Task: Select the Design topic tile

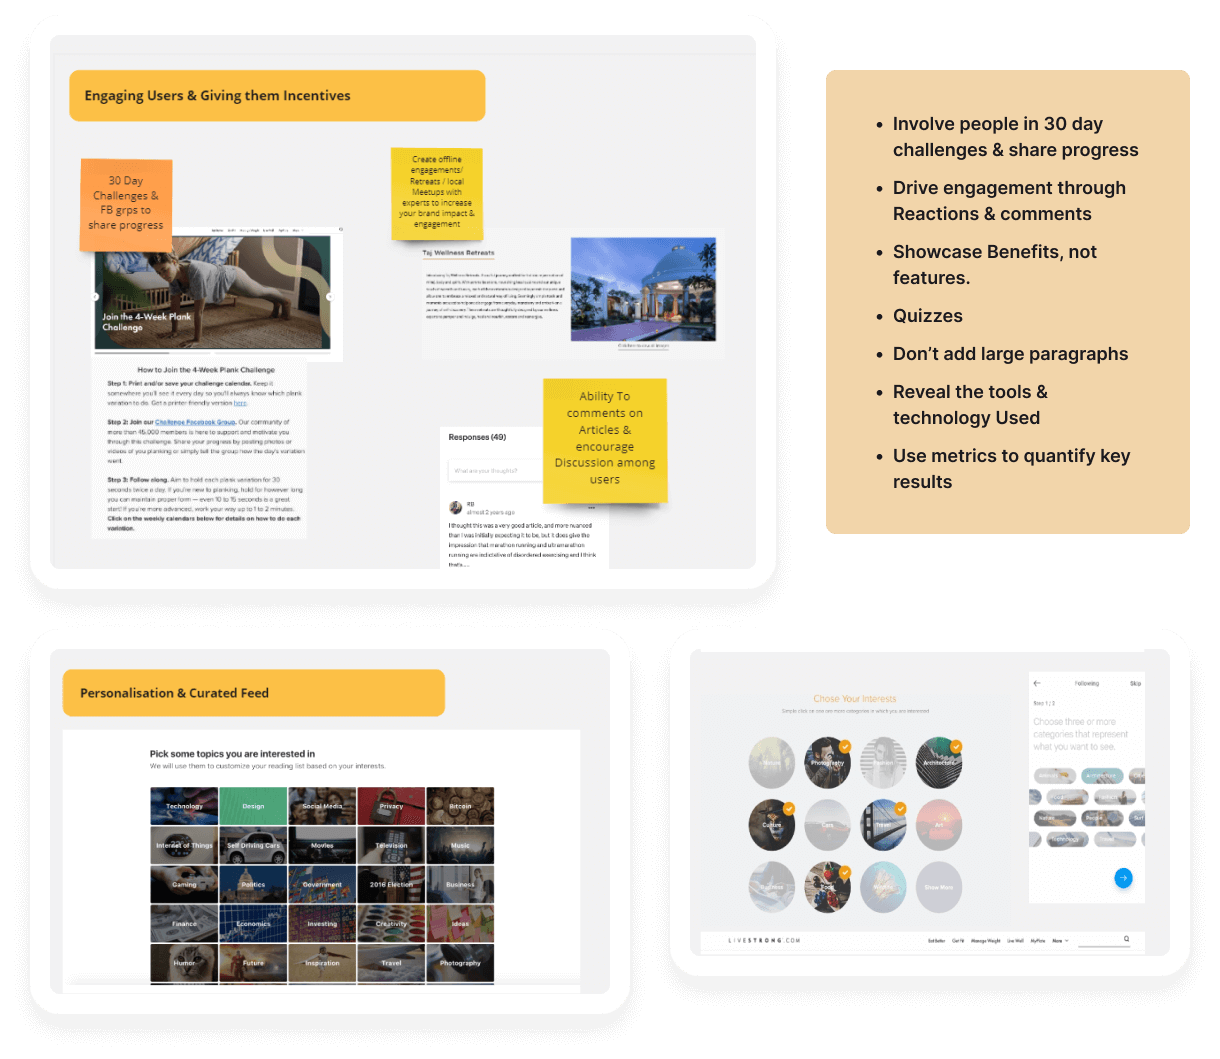Action: coord(253,806)
